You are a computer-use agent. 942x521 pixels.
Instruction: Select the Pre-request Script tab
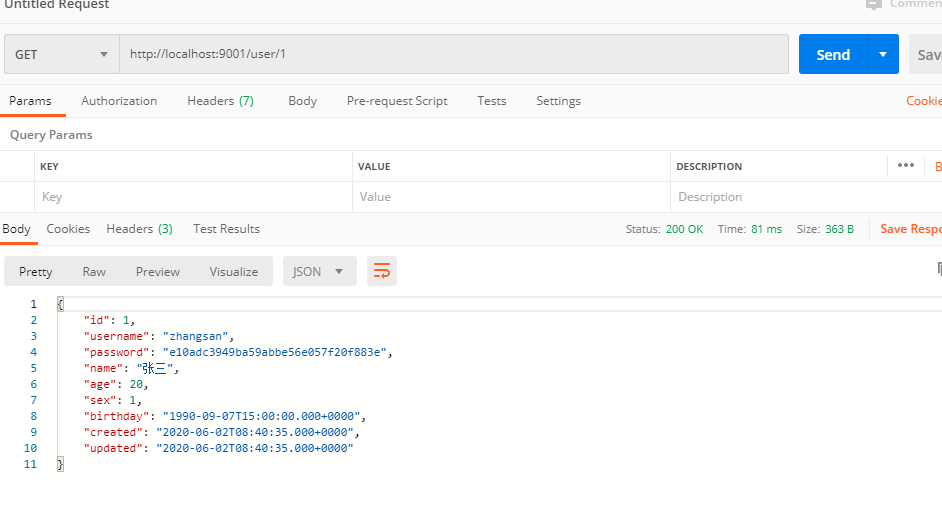click(x=397, y=101)
